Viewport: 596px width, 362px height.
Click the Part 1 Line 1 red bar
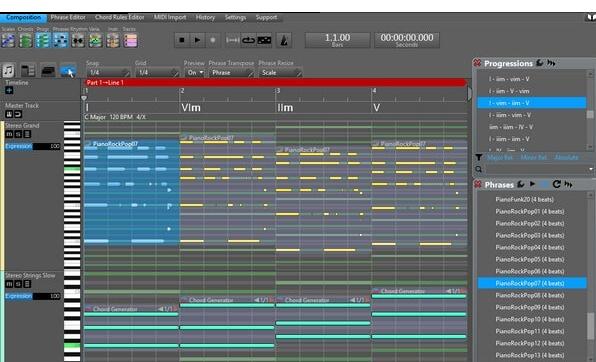275,82
